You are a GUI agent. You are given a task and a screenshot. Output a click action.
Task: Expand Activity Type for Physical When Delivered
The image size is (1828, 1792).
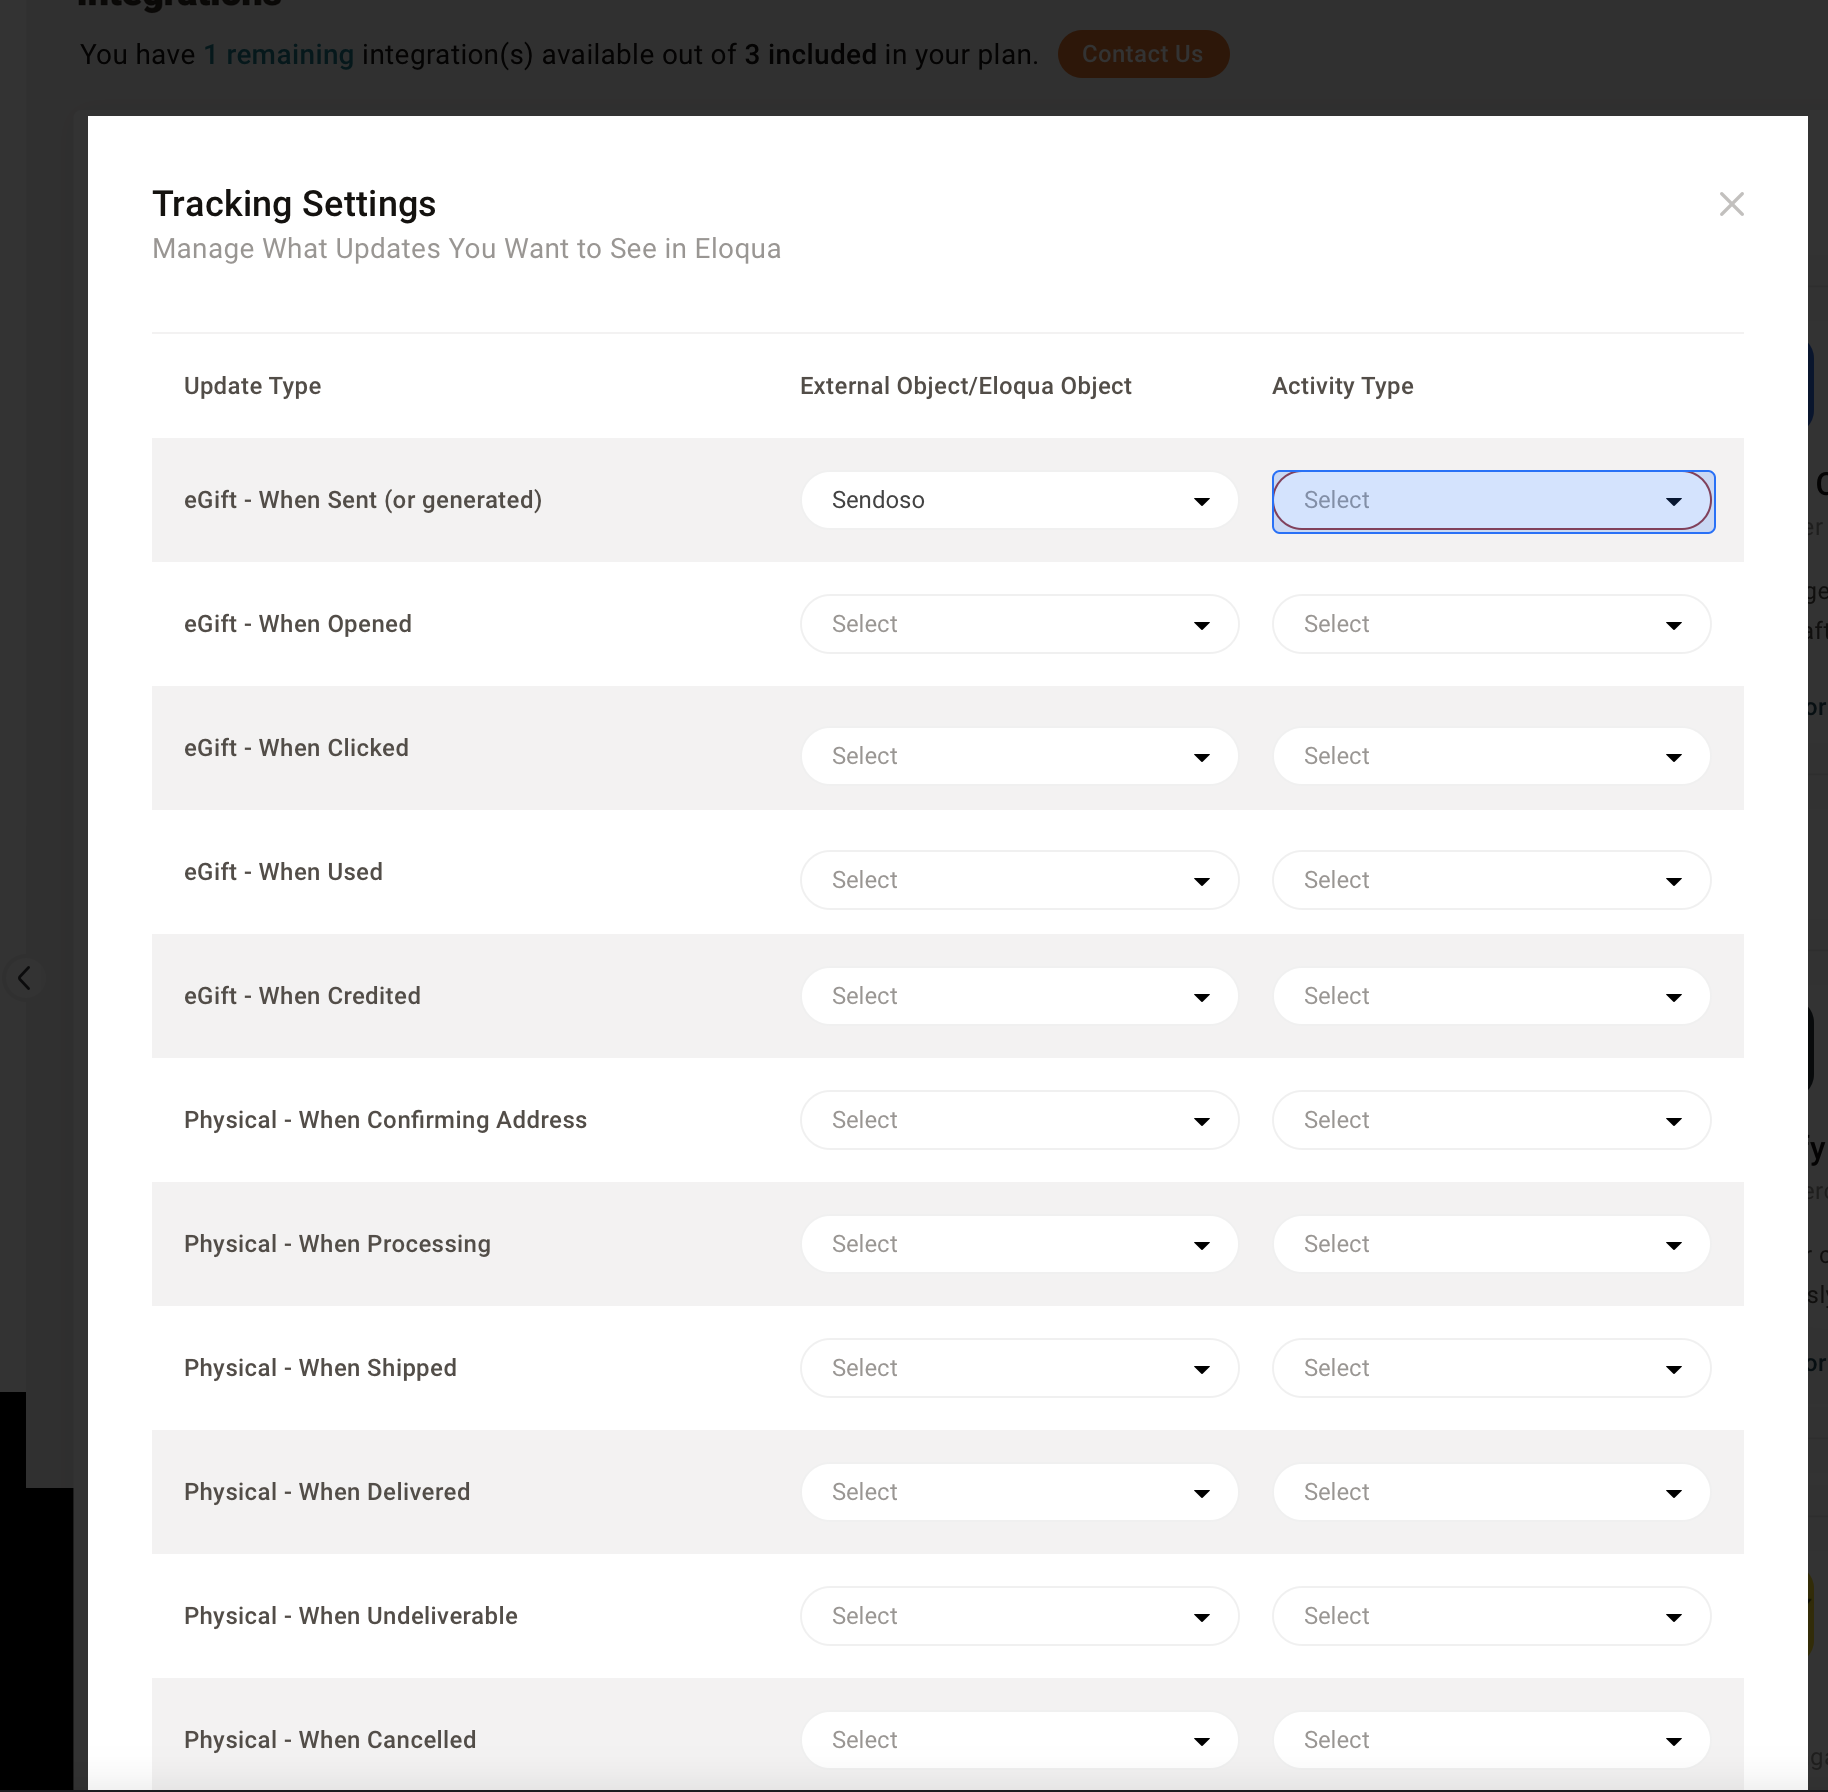(x=1491, y=1492)
